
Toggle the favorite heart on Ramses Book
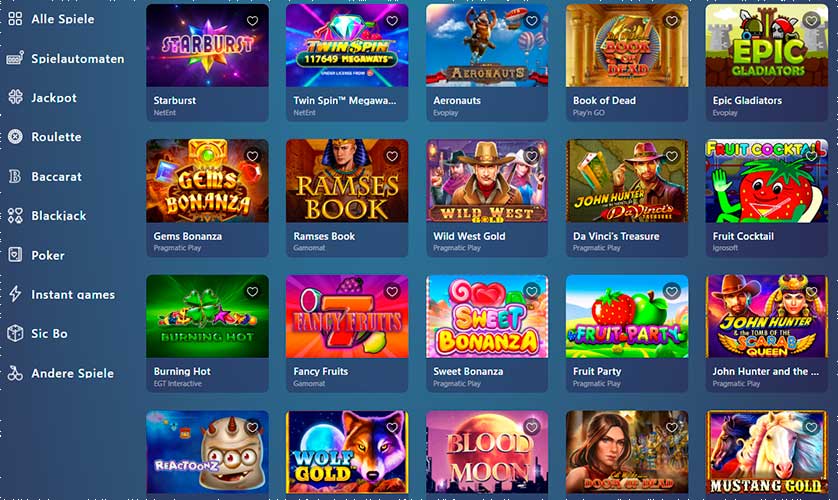392,156
